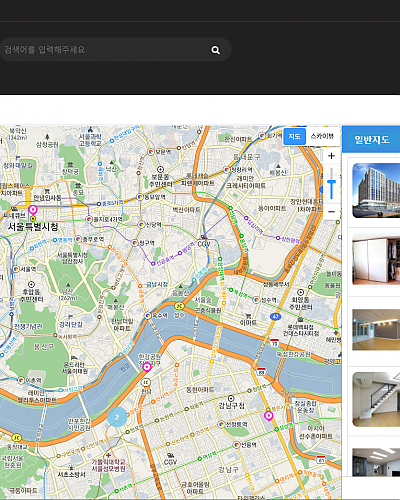Click the 이촌역 station icon on map
Screen dimensions: 400x500
pos(21,380)
